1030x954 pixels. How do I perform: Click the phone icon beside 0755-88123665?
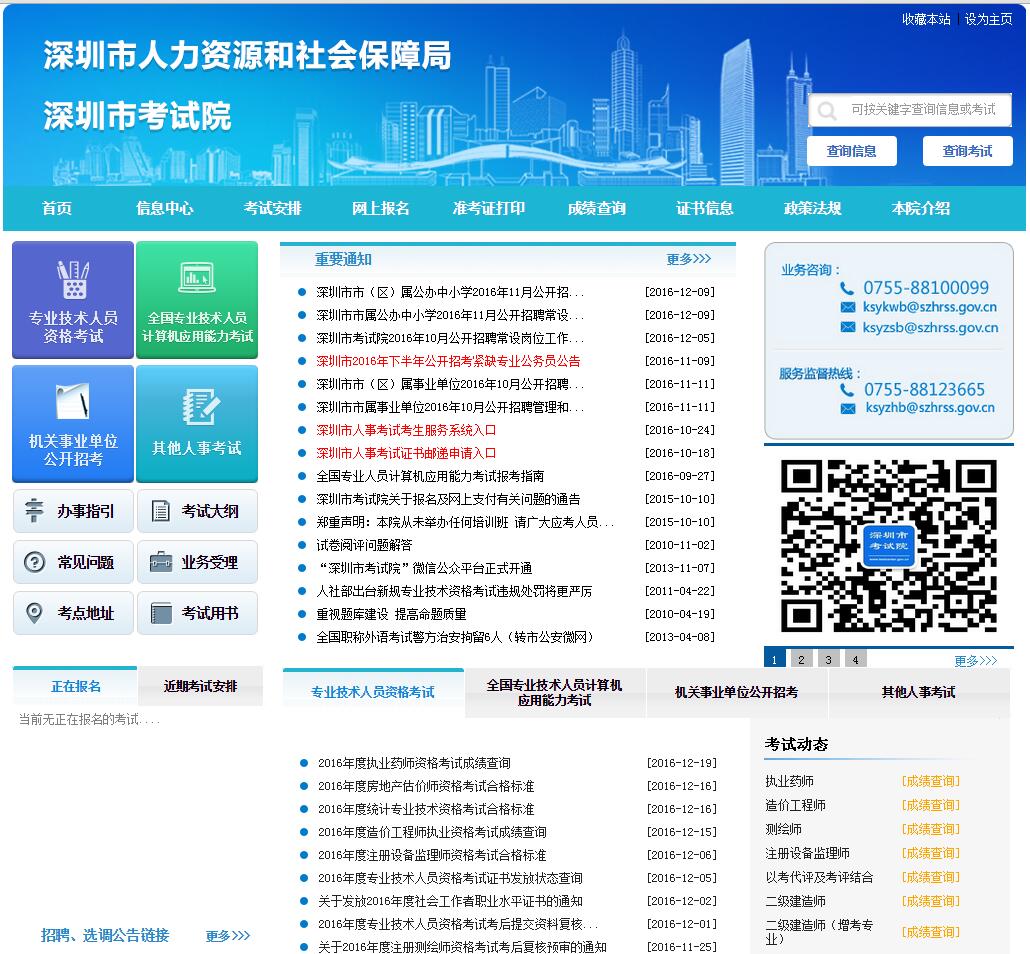[847, 390]
